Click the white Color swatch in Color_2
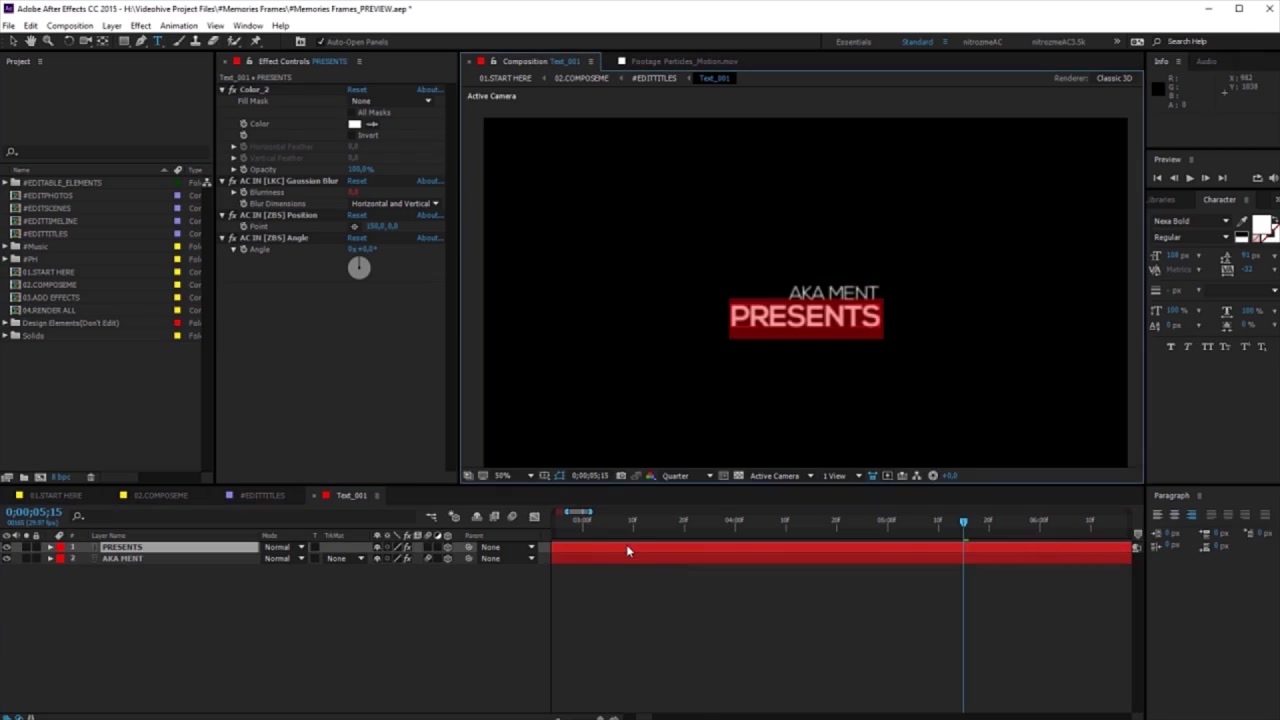 pos(354,124)
